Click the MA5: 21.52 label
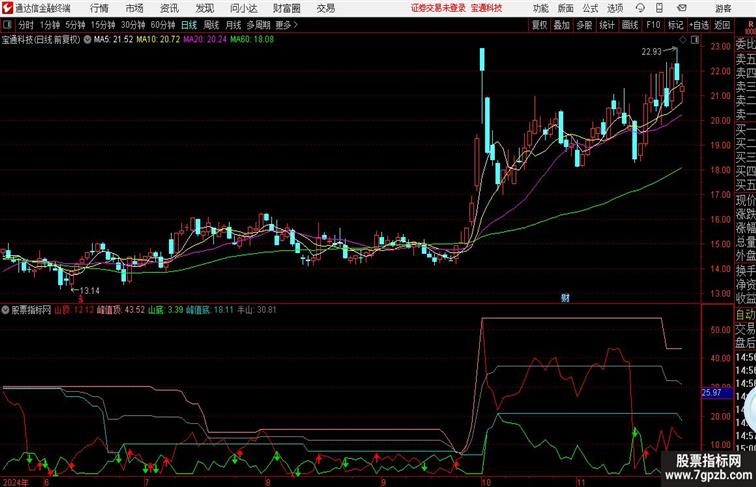 pos(113,40)
